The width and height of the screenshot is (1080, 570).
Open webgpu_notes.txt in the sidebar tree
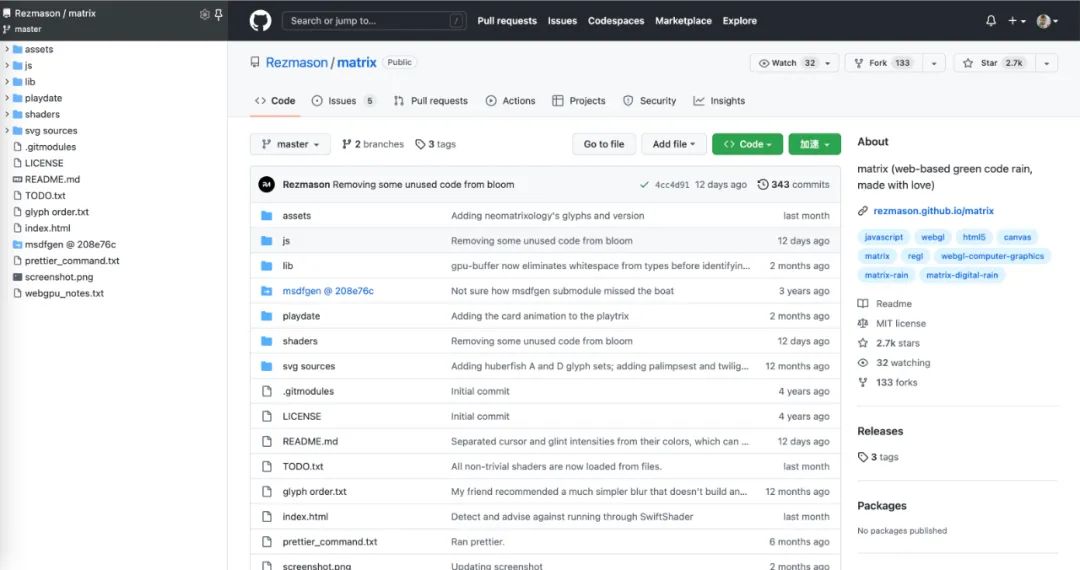click(64, 293)
